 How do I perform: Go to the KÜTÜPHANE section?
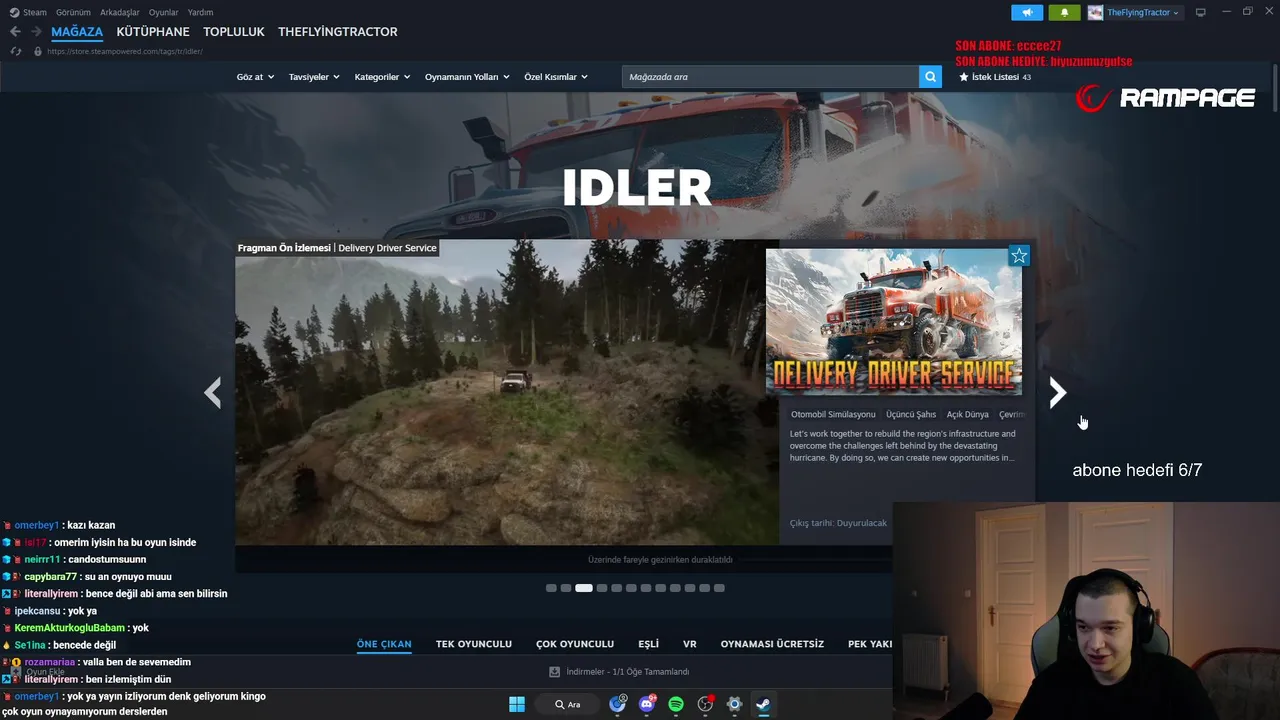153,32
